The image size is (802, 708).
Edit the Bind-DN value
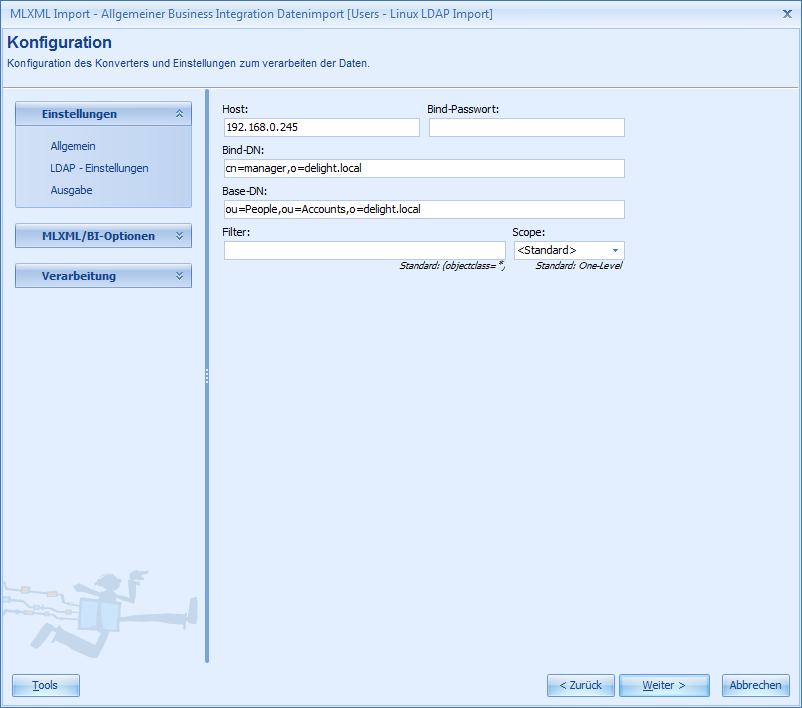424,168
